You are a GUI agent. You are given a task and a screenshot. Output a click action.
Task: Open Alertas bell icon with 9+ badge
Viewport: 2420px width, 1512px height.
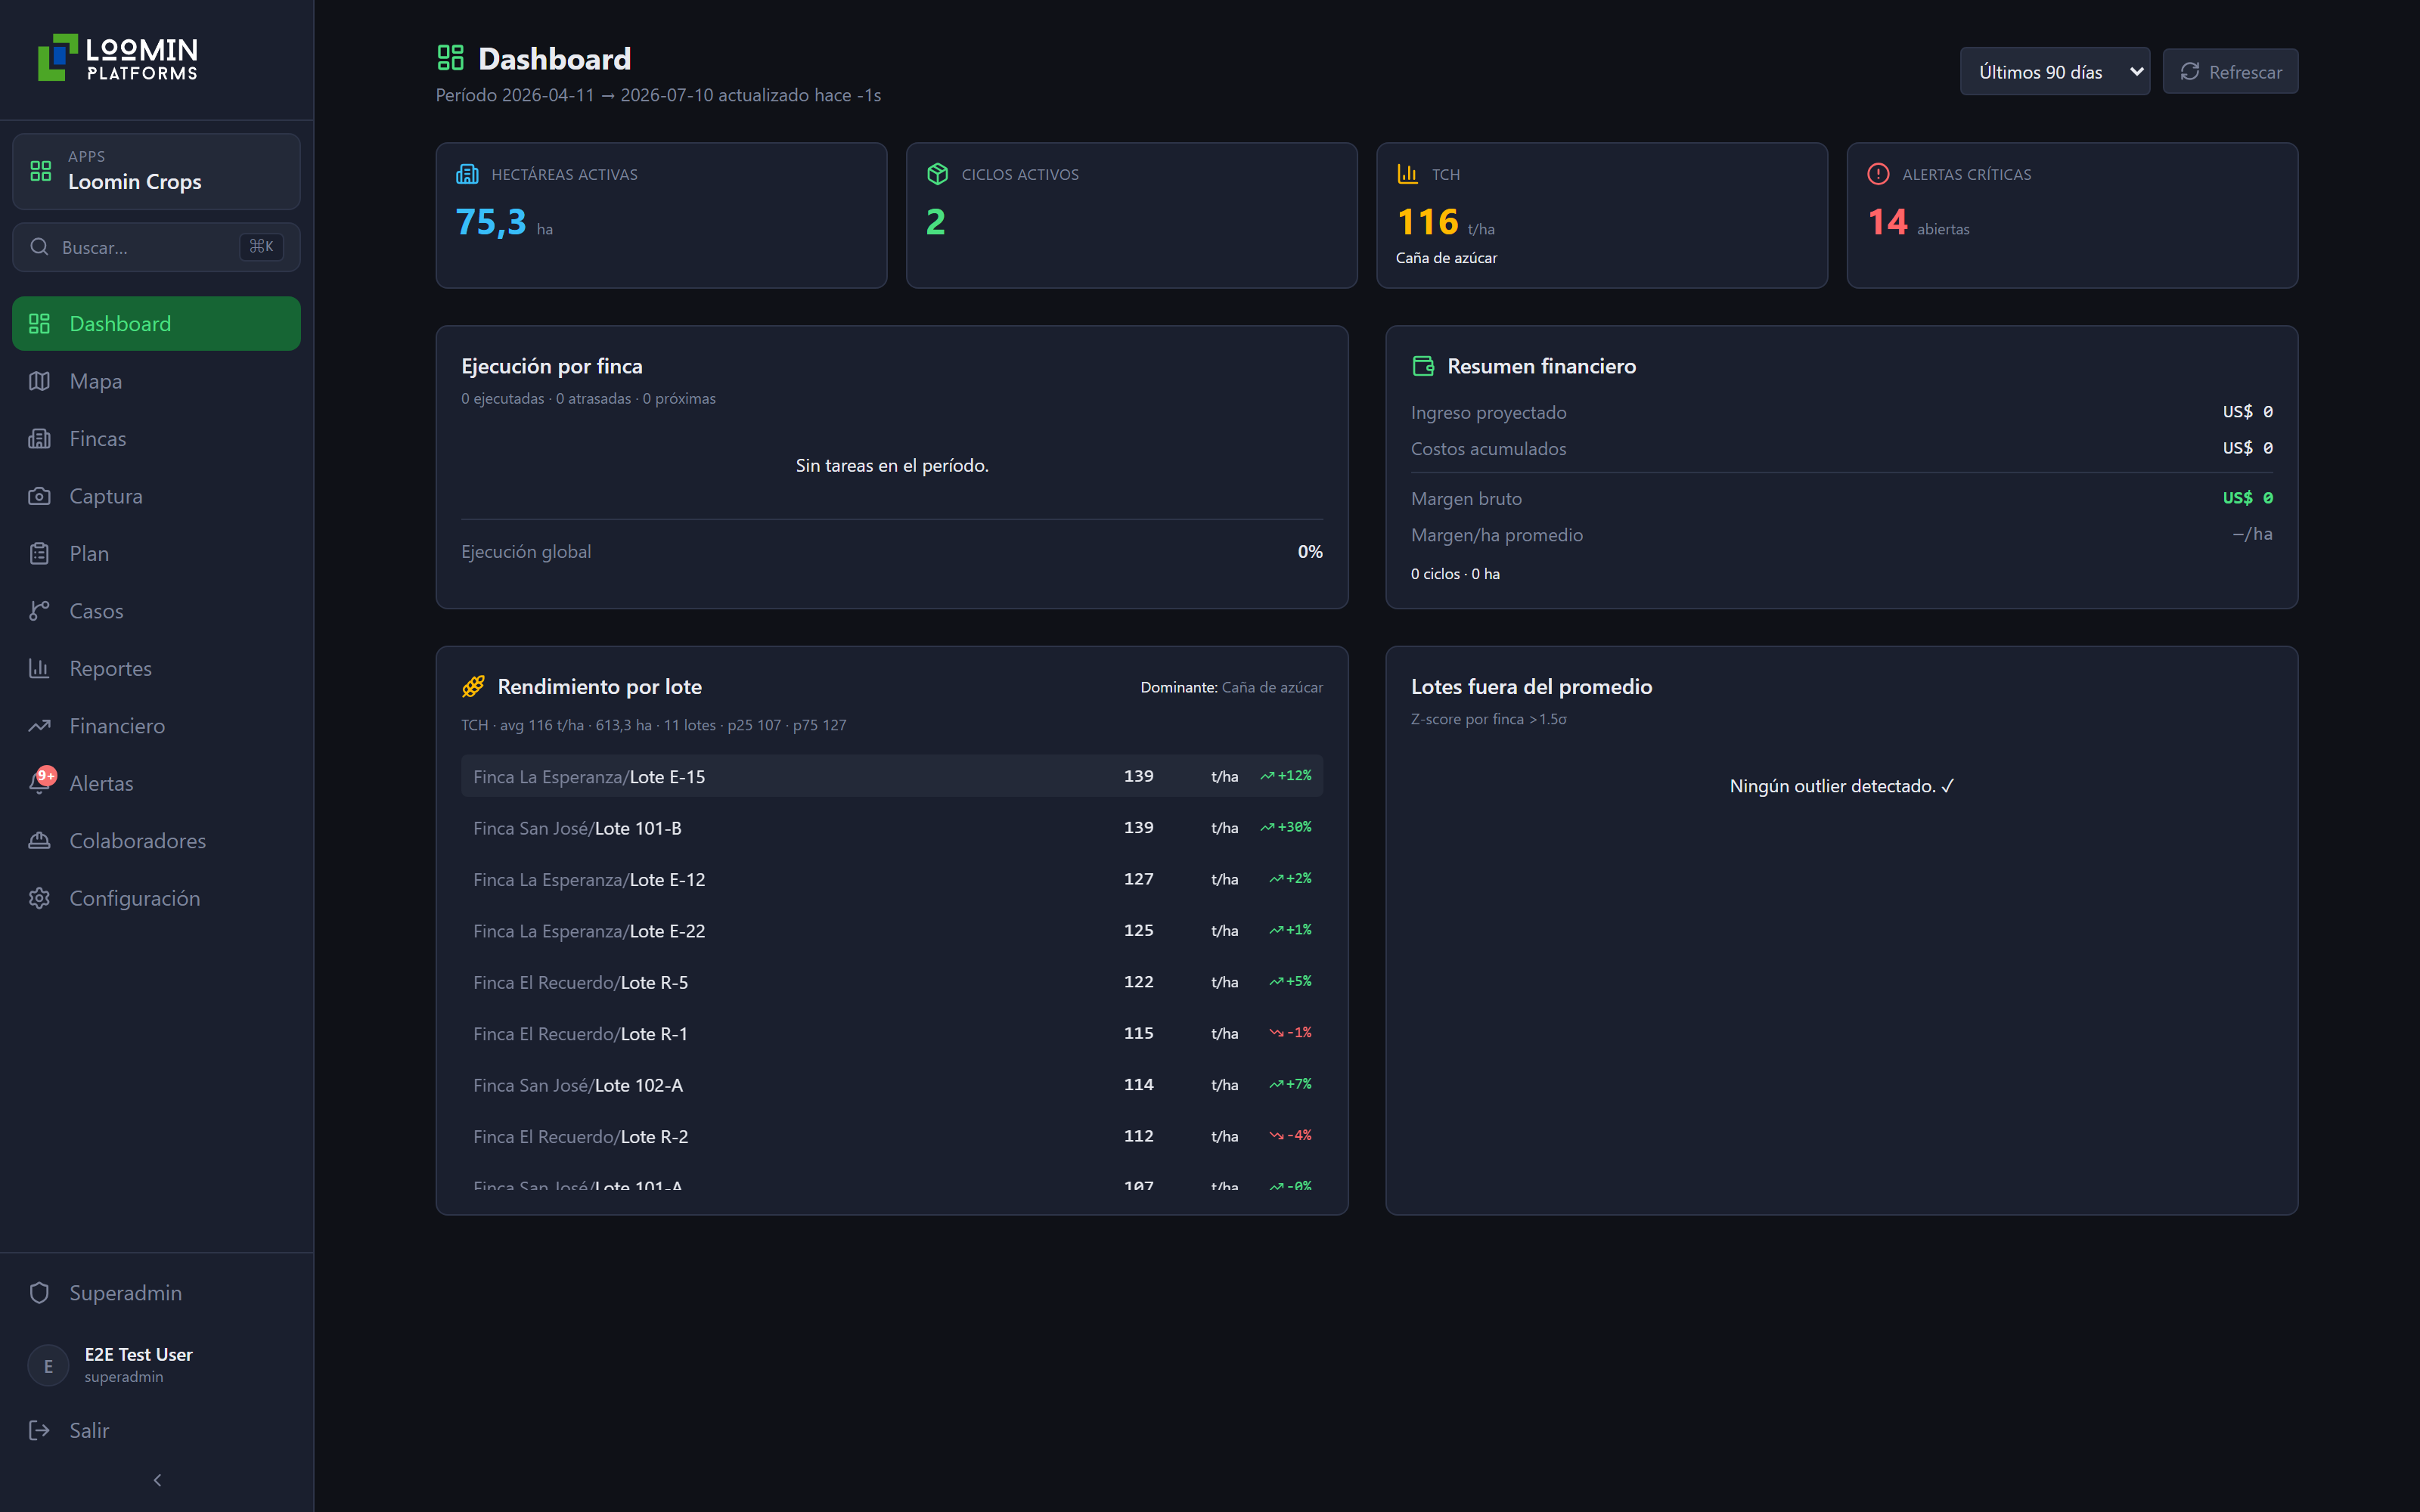[x=41, y=782]
